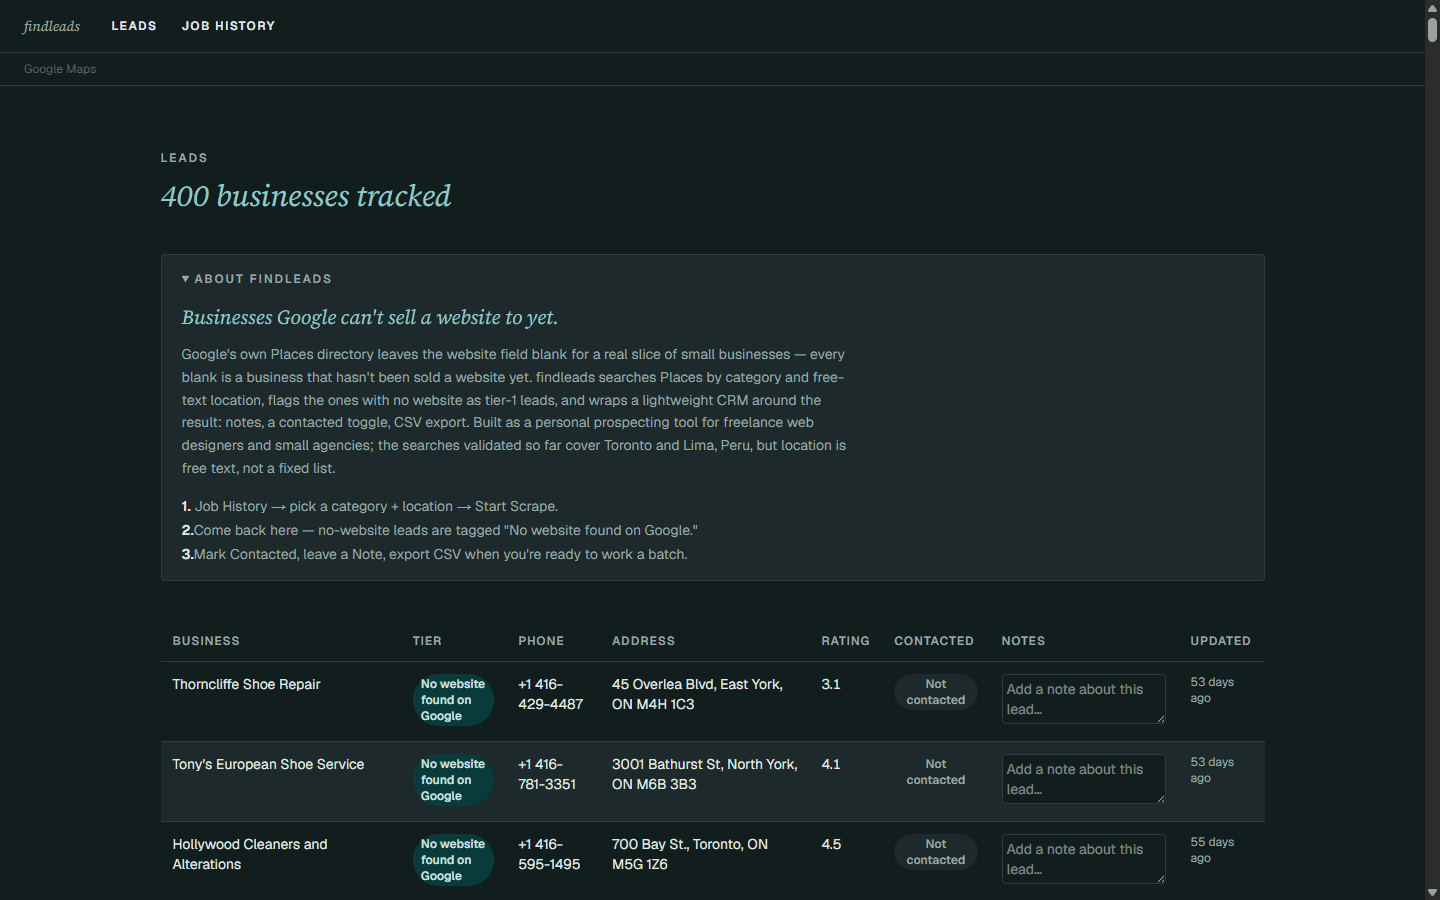Screen dimensions: 1440x900
Task: Click the address 45 Overlea Blvd, East York
Action: (697, 694)
